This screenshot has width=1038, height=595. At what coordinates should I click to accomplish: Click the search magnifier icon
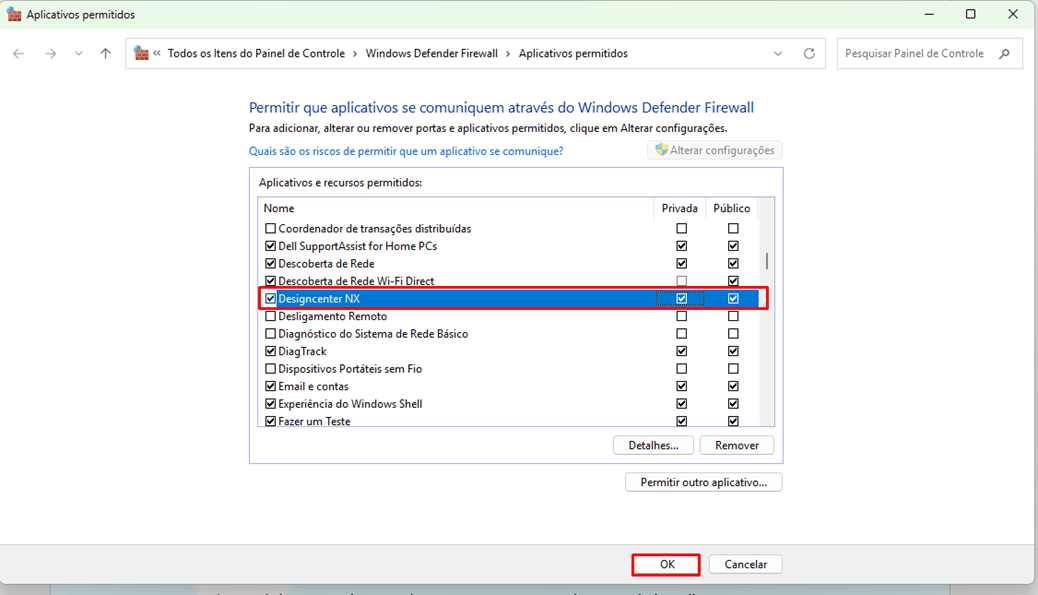pyautogui.click(x=1004, y=54)
